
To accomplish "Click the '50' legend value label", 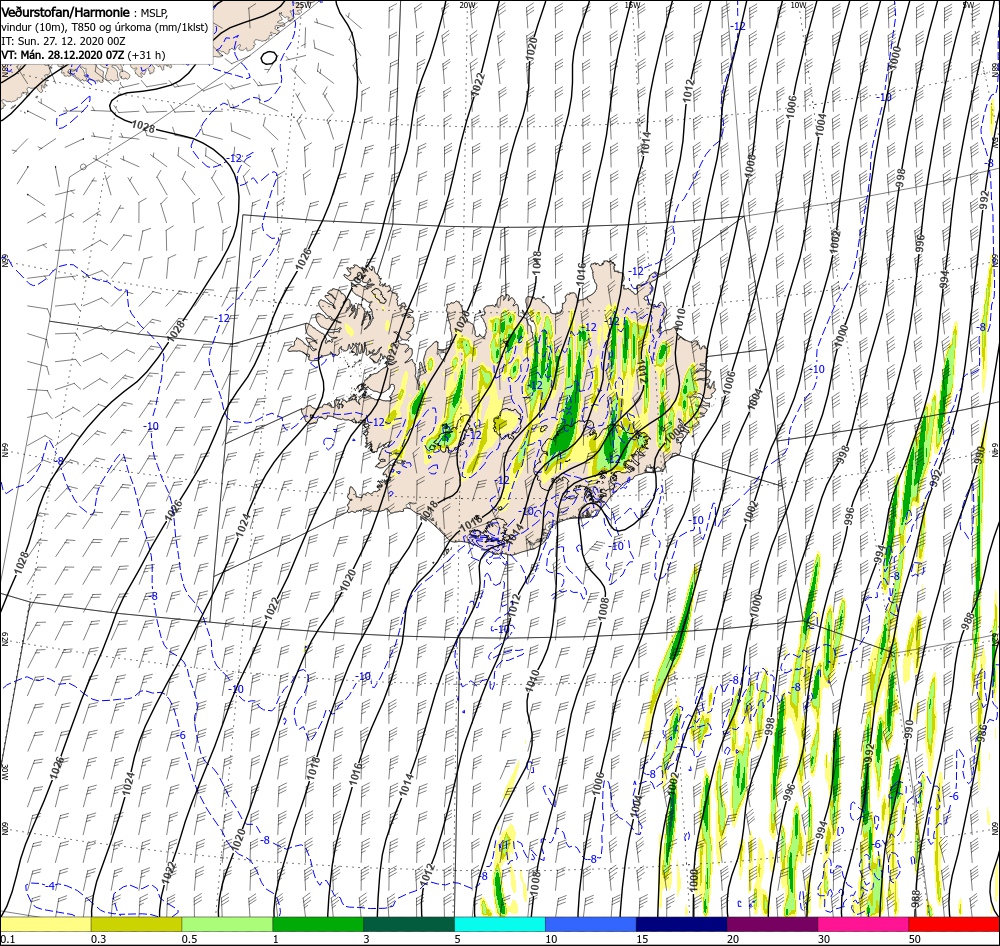I will pos(915,939).
